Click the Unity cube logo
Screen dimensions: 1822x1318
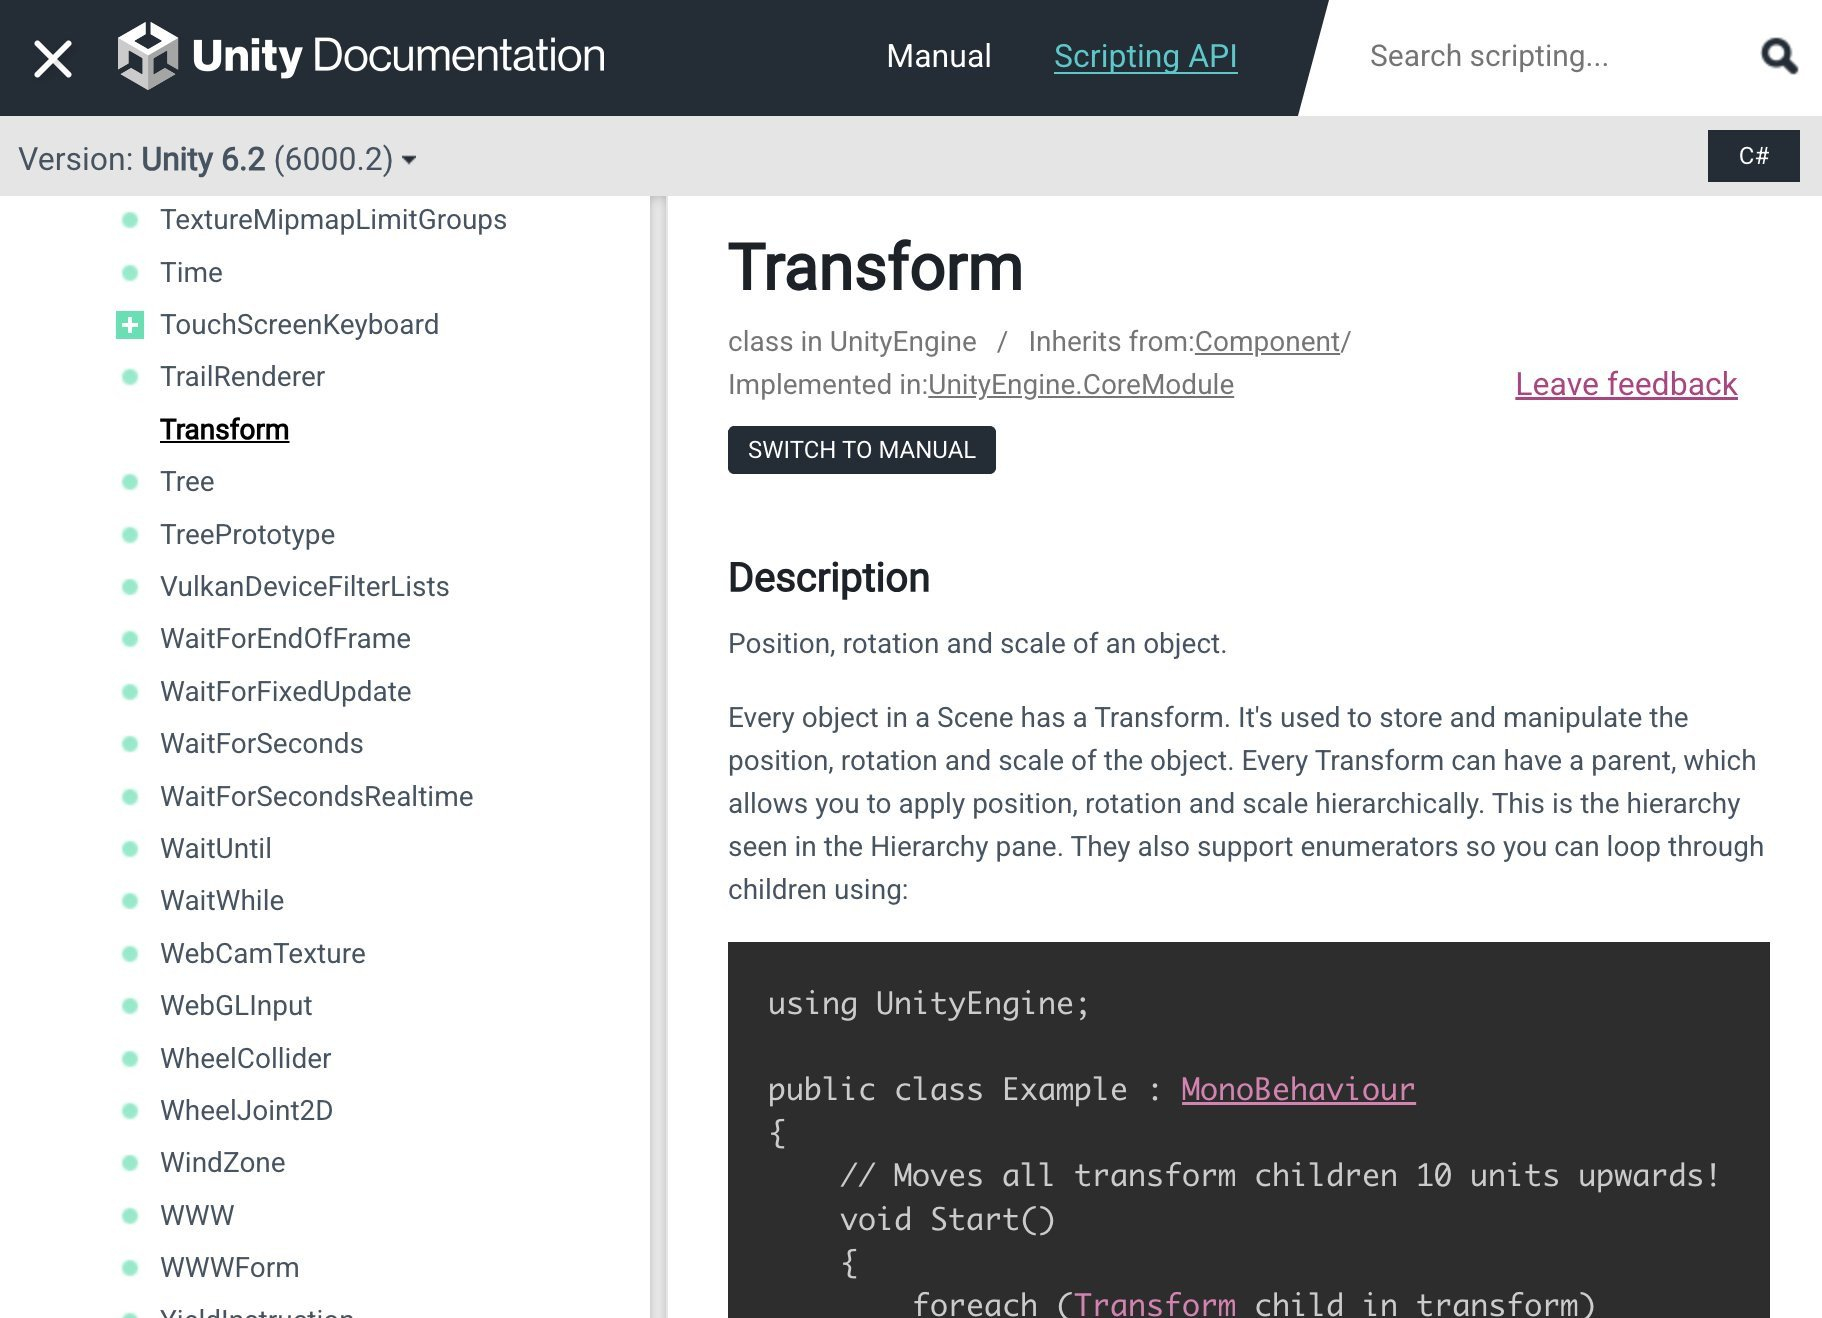147,56
